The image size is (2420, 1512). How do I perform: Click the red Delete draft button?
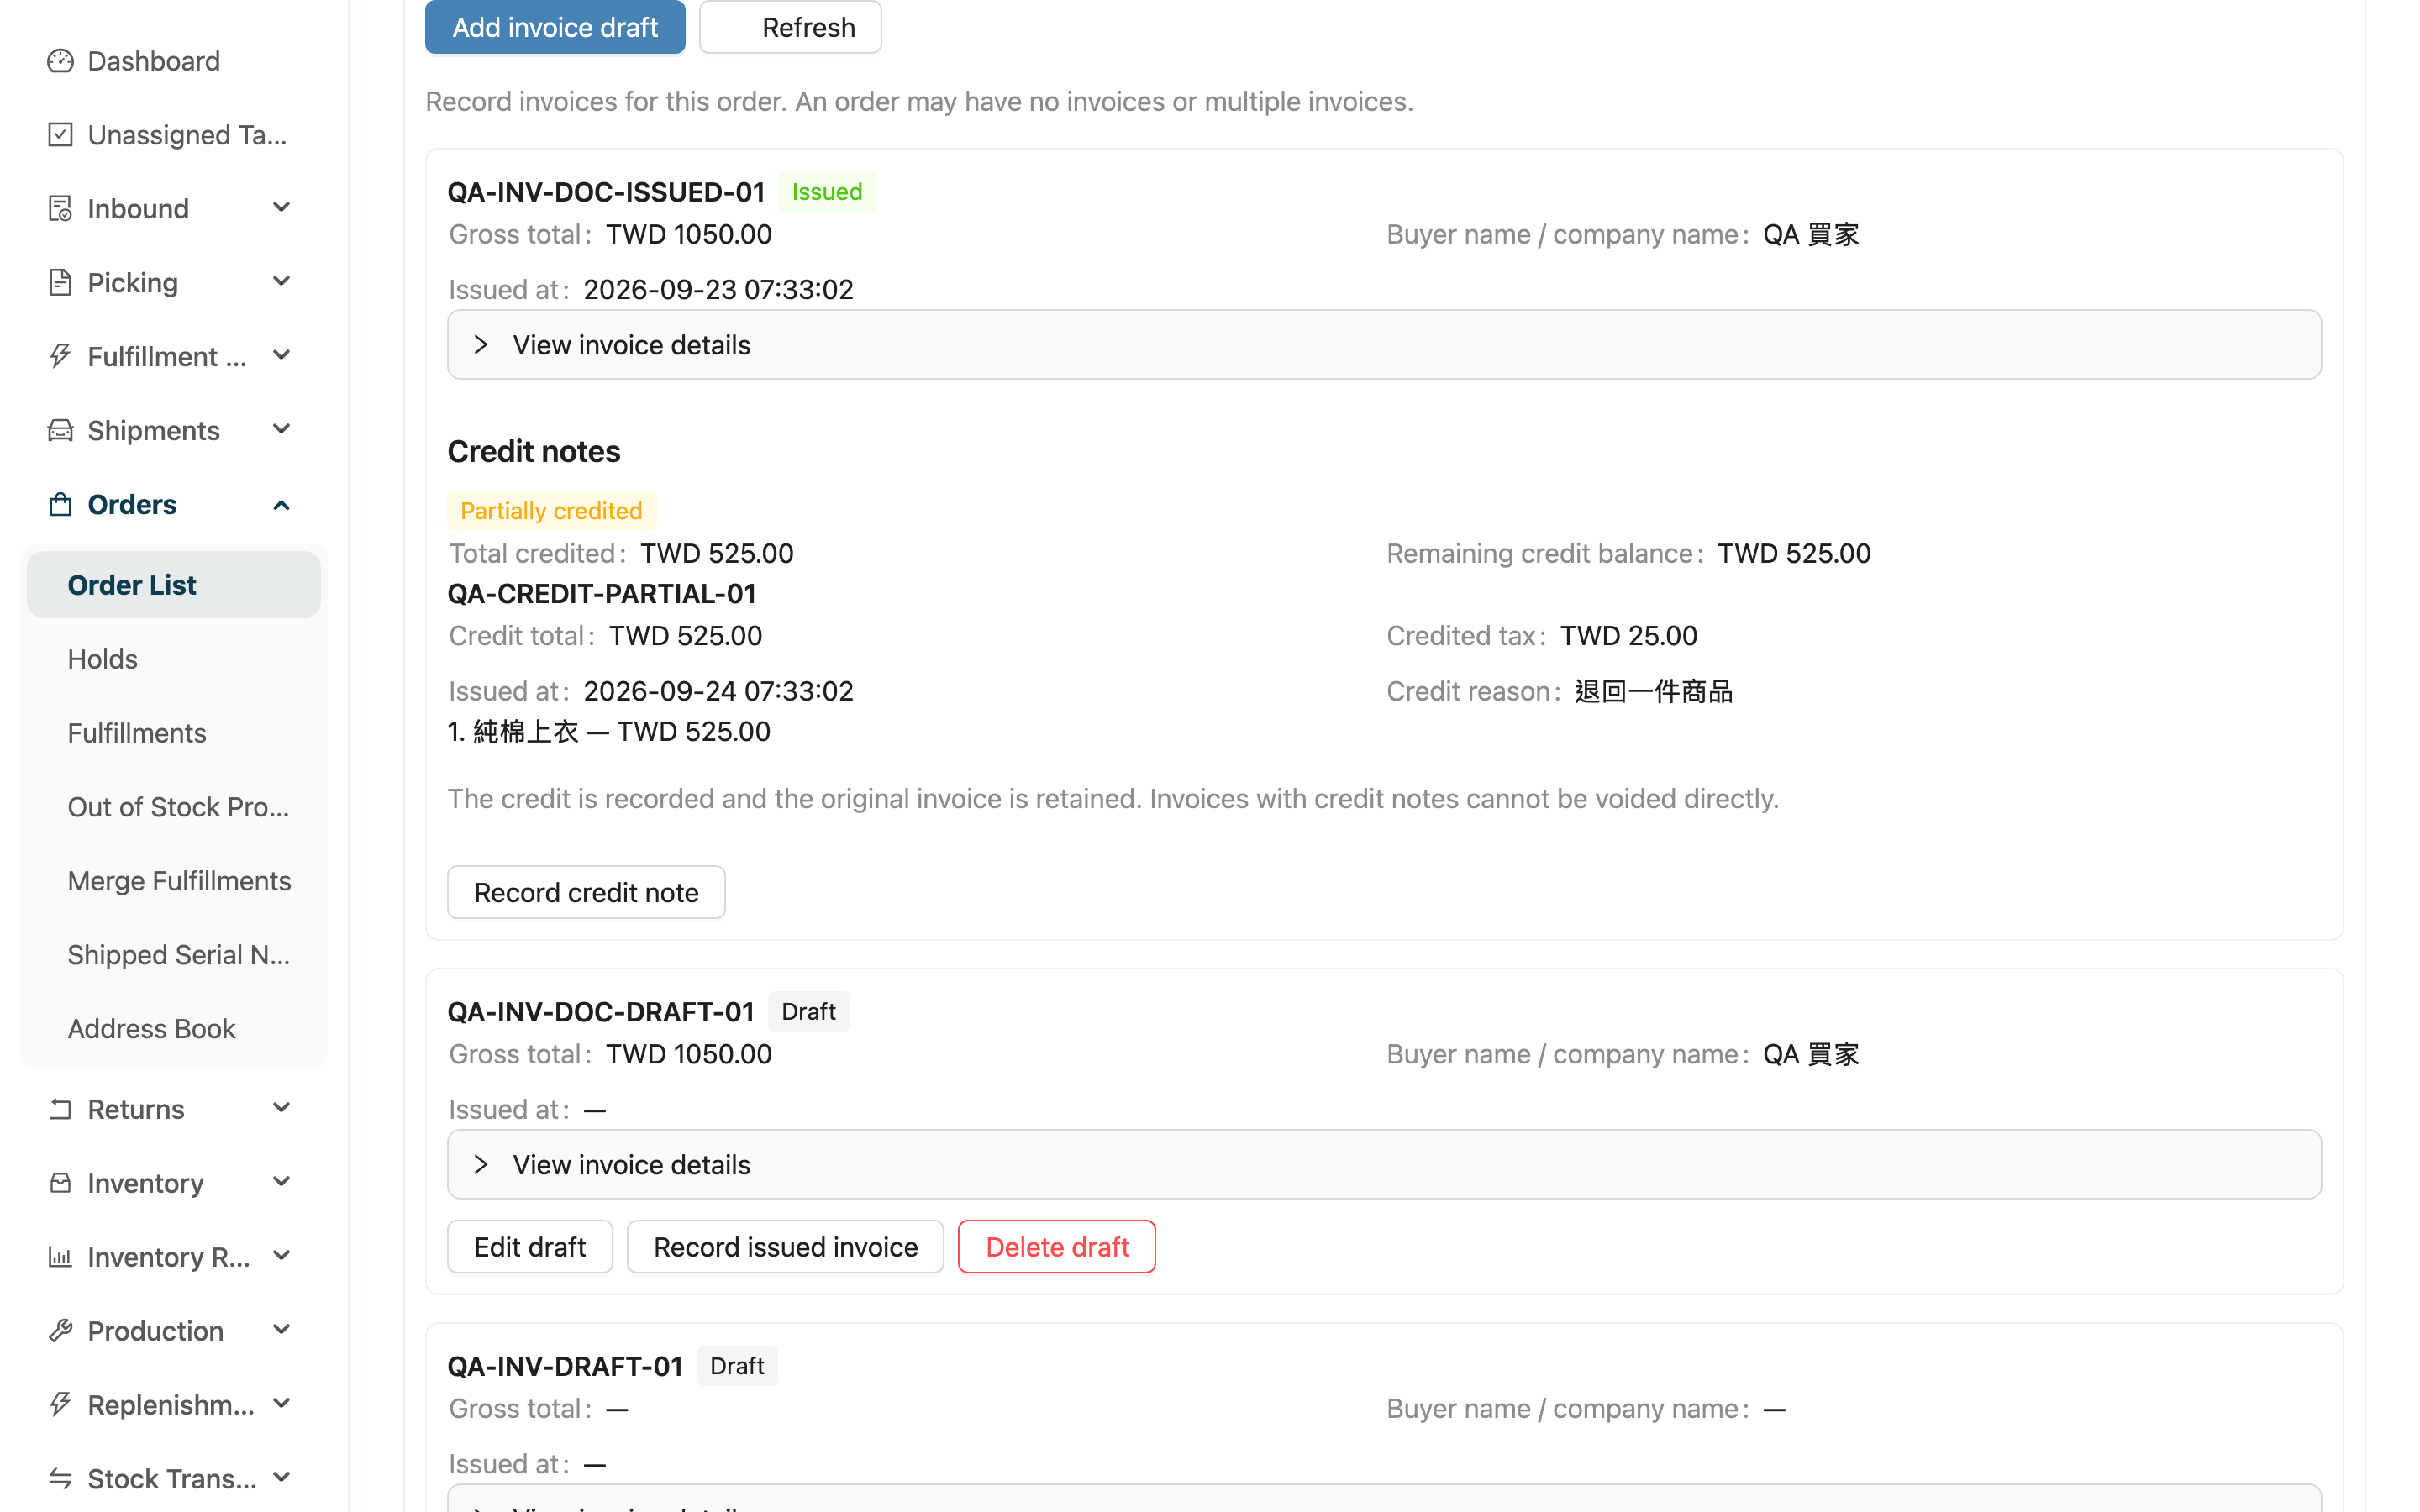point(1057,1247)
